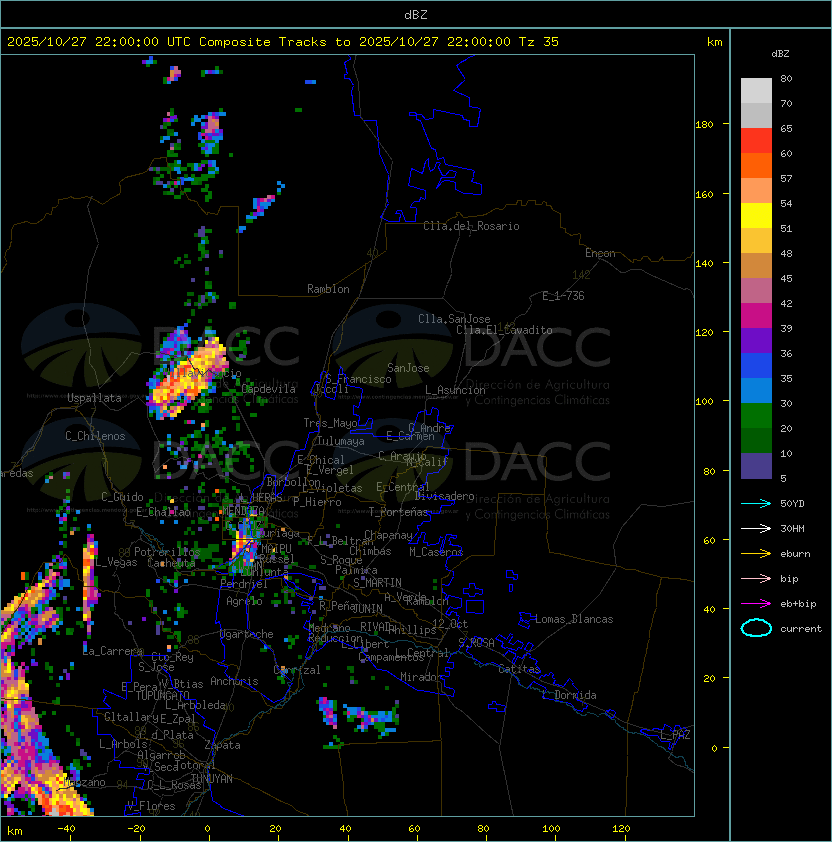Screen dimensions: 832x842
Task: Click the 'km' label at the bottom left
Action: pyautogui.click(x=15, y=831)
